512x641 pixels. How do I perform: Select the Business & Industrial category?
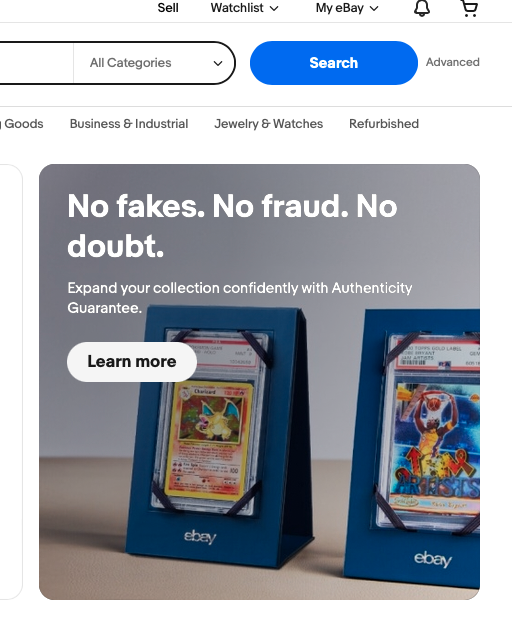129,124
